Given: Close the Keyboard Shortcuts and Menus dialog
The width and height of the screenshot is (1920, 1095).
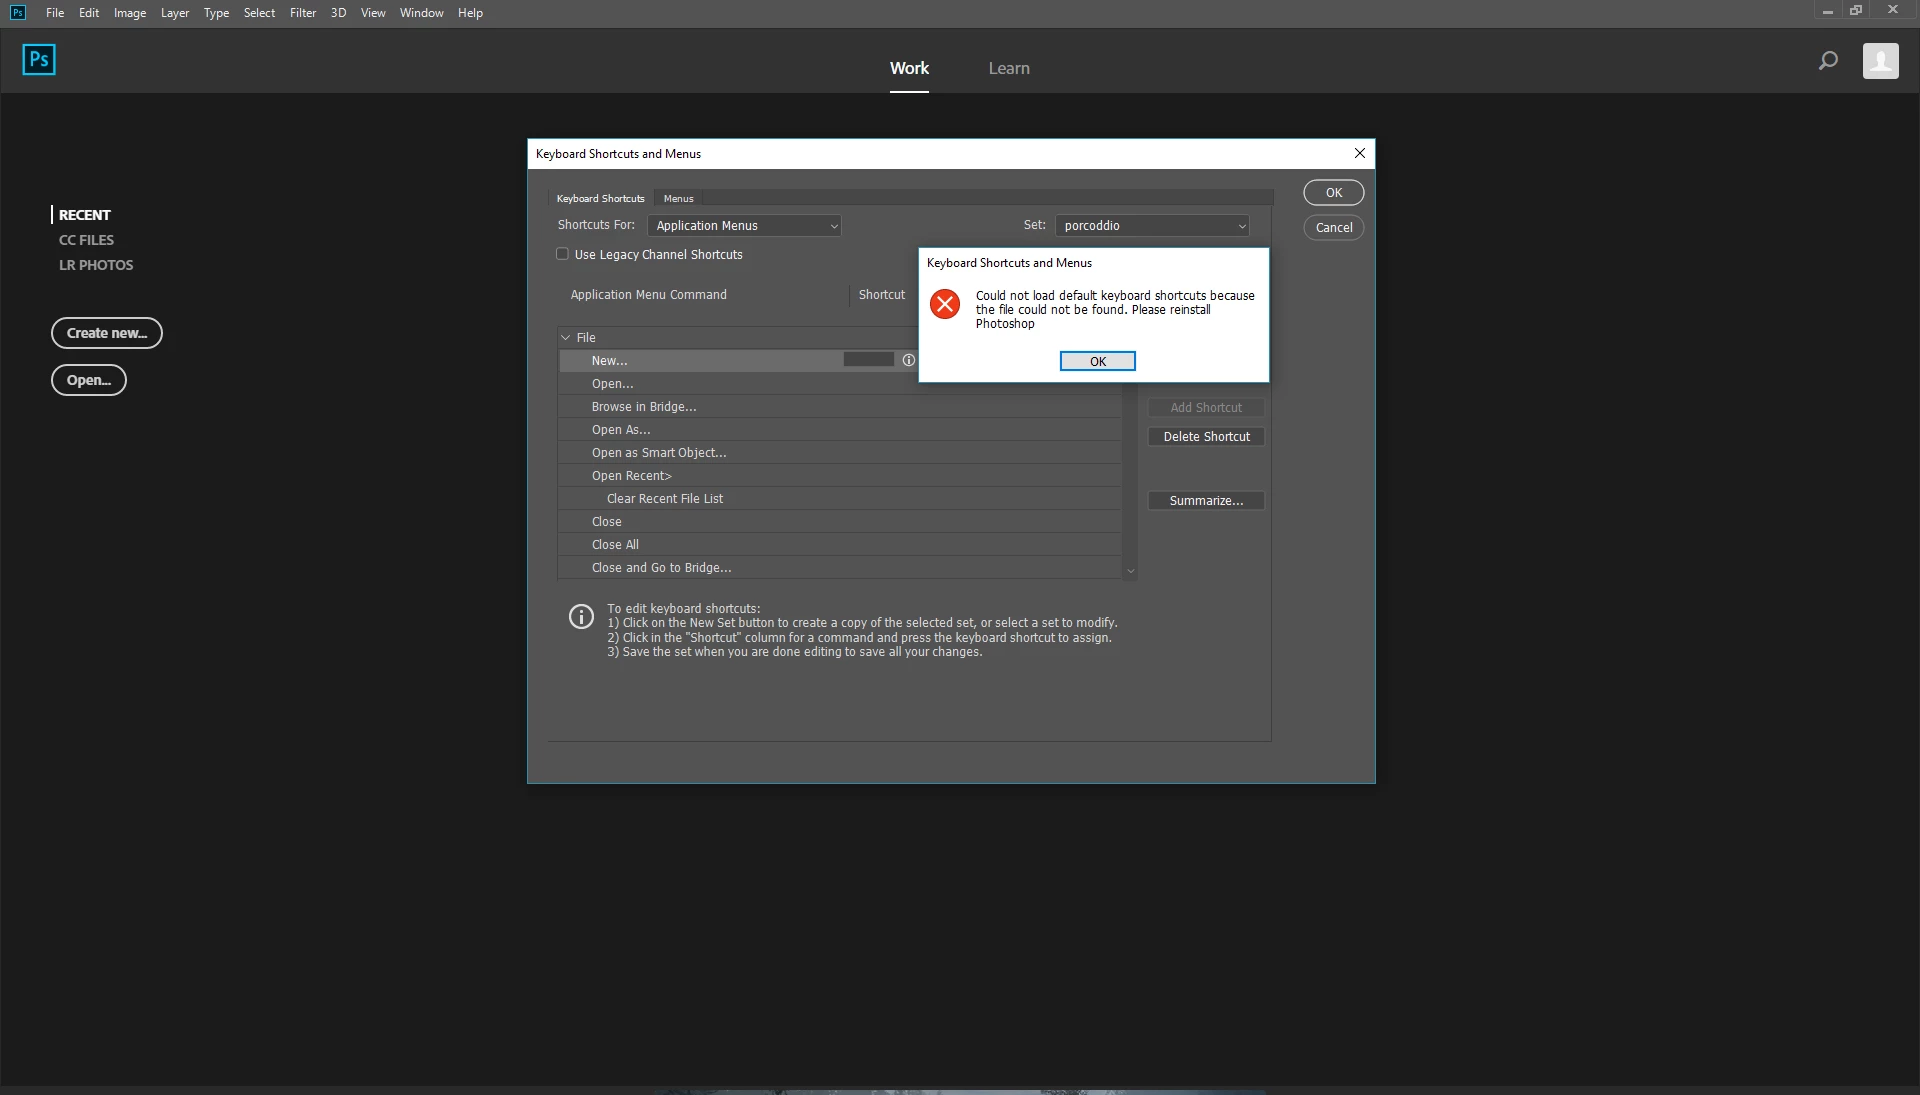Looking at the screenshot, I should pos(1359,154).
